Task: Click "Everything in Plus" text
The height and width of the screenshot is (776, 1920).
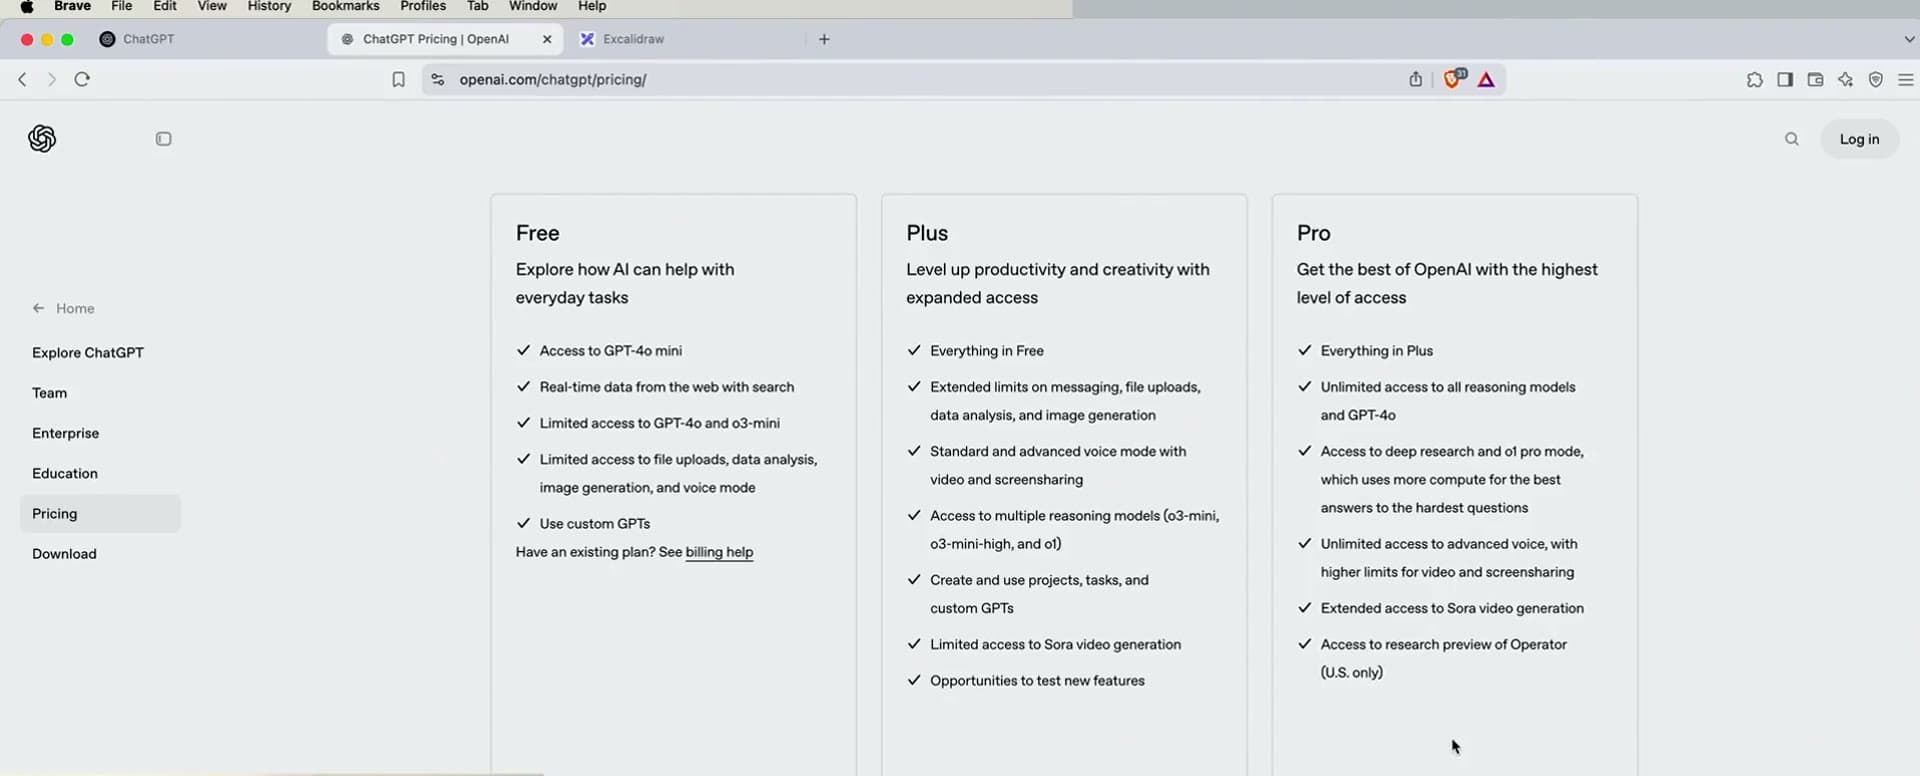Action: coord(1377,351)
